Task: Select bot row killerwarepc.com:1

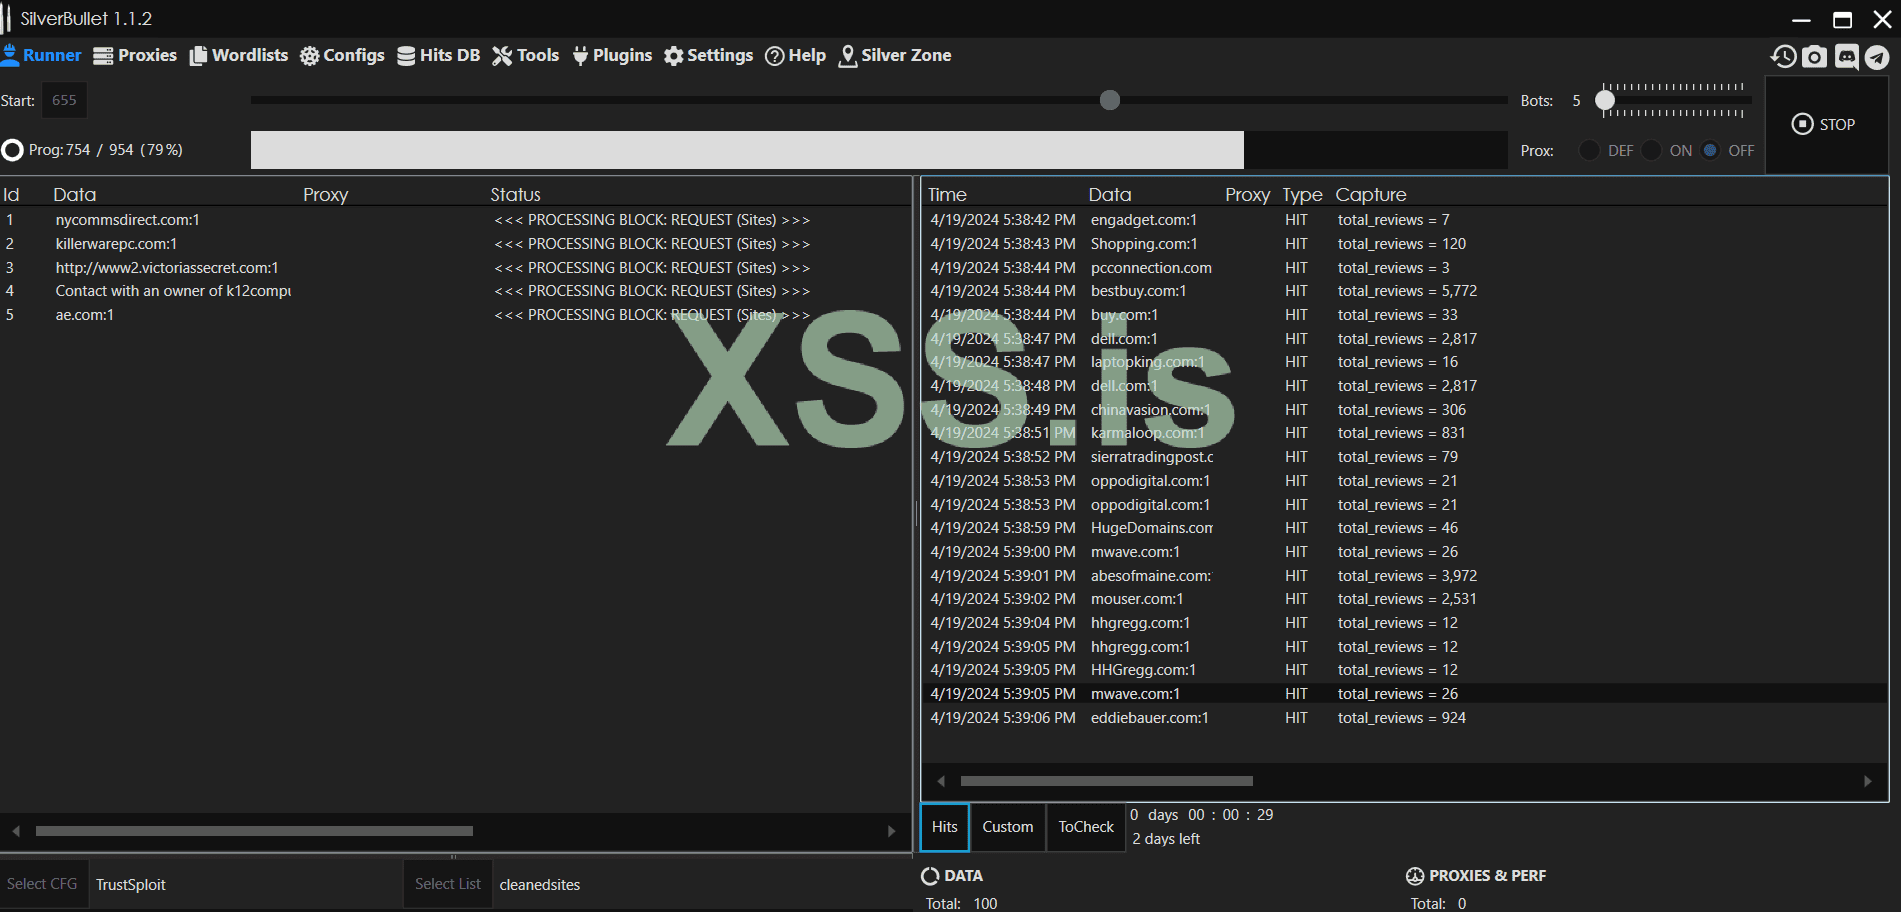Action: (x=455, y=244)
